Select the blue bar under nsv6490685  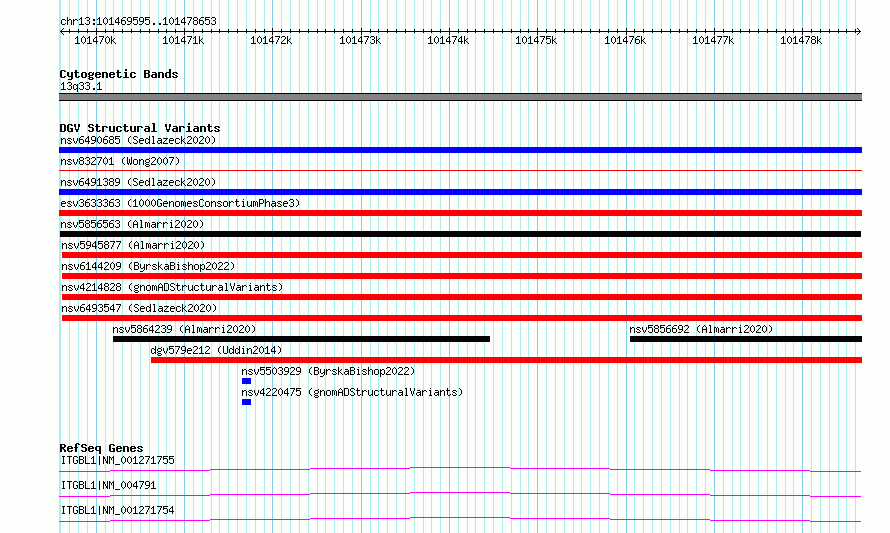point(460,150)
